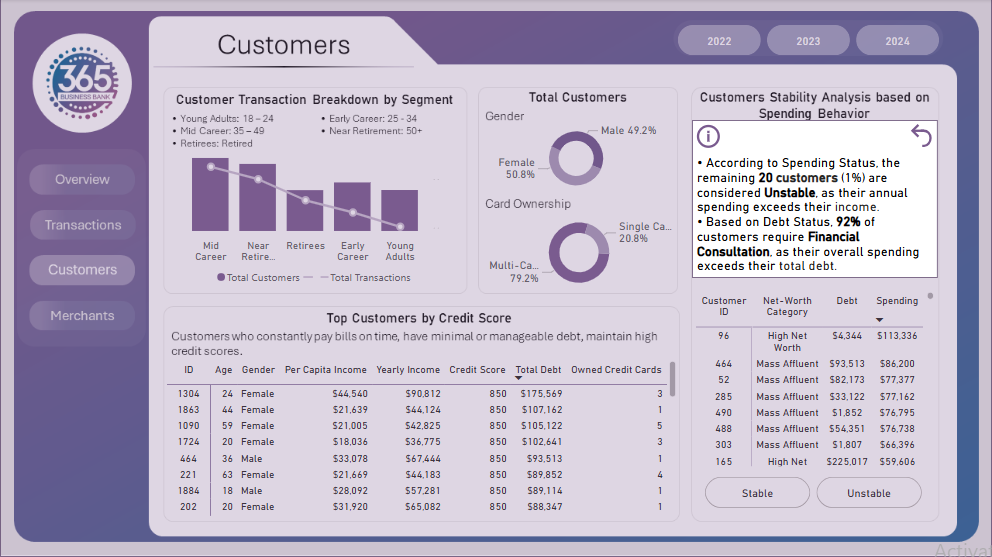Filter dashboard by year 2023
Viewport: 992px width, 557px height.
click(808, 41)
